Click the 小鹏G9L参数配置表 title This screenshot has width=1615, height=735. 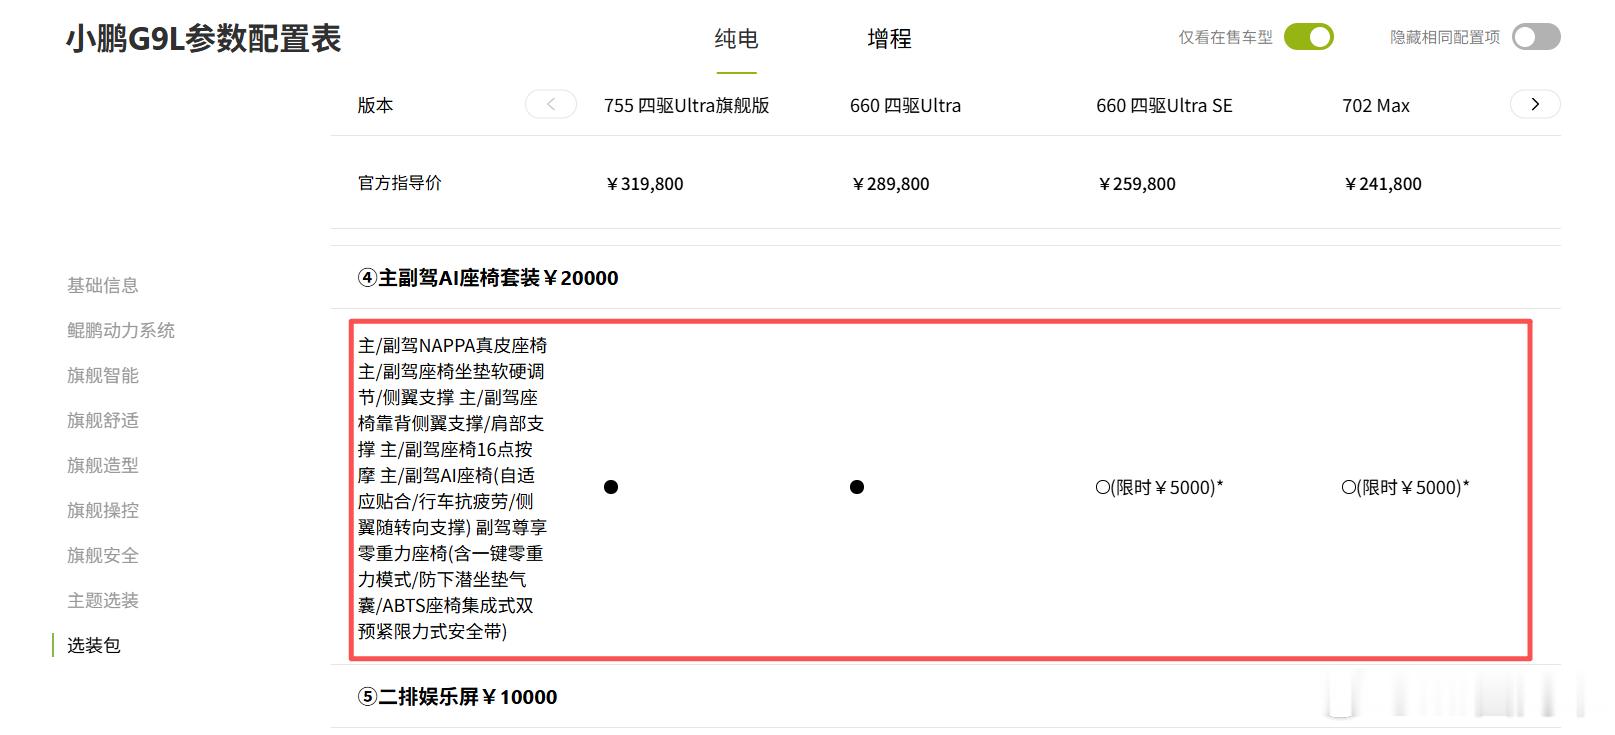pyautogui.click(x=204, y=39)
